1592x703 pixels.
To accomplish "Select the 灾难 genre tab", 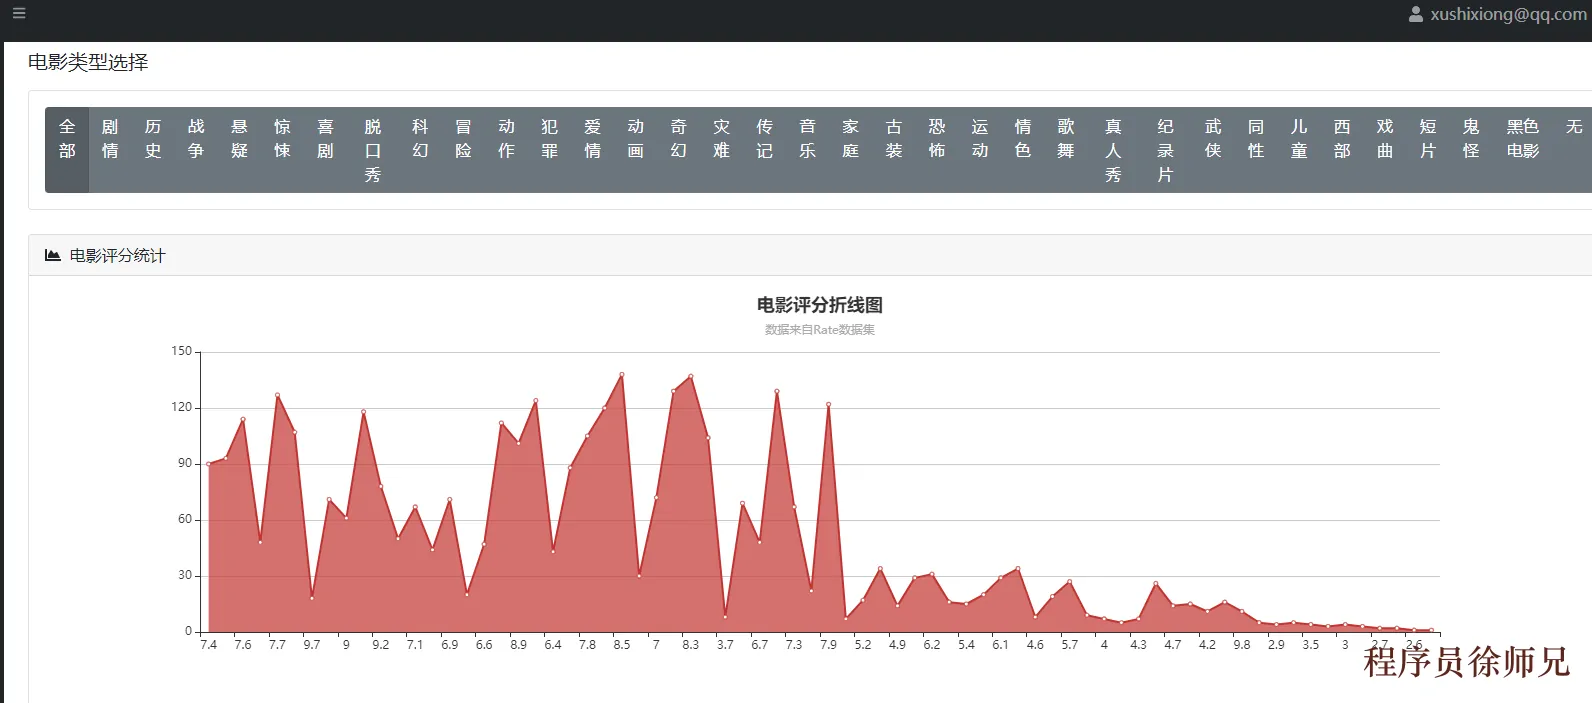I will (x=721, y=150).
